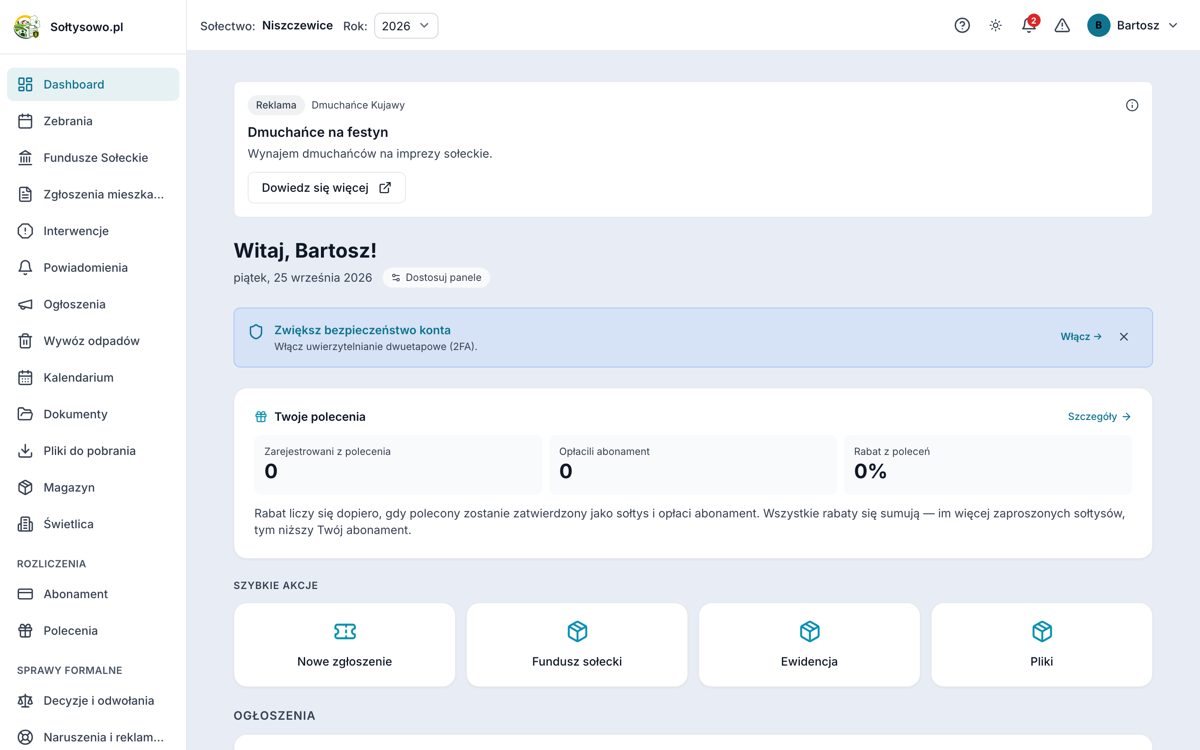Screen dimensions: 1200x750
Task: Dismiss the 2FA security banner
Action: (x=1124, y=337)
